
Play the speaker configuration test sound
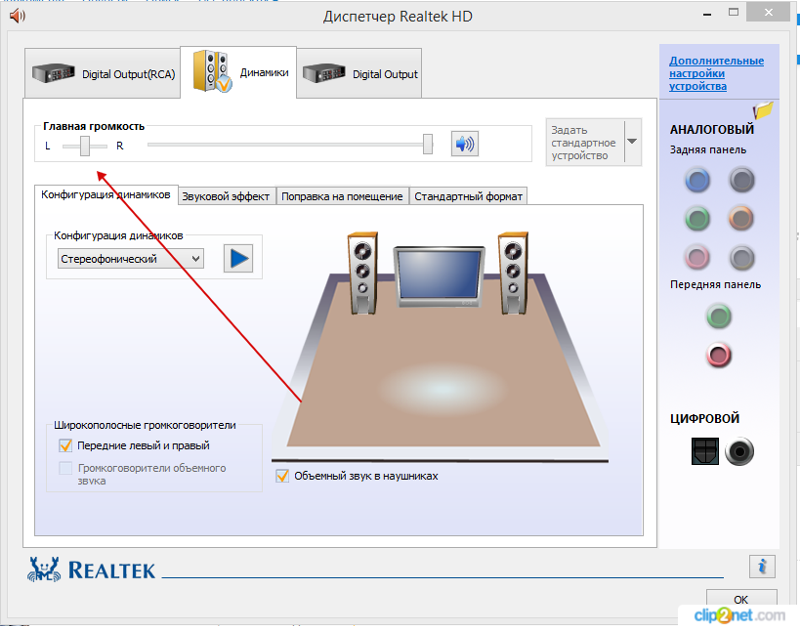tap(238, 259)
